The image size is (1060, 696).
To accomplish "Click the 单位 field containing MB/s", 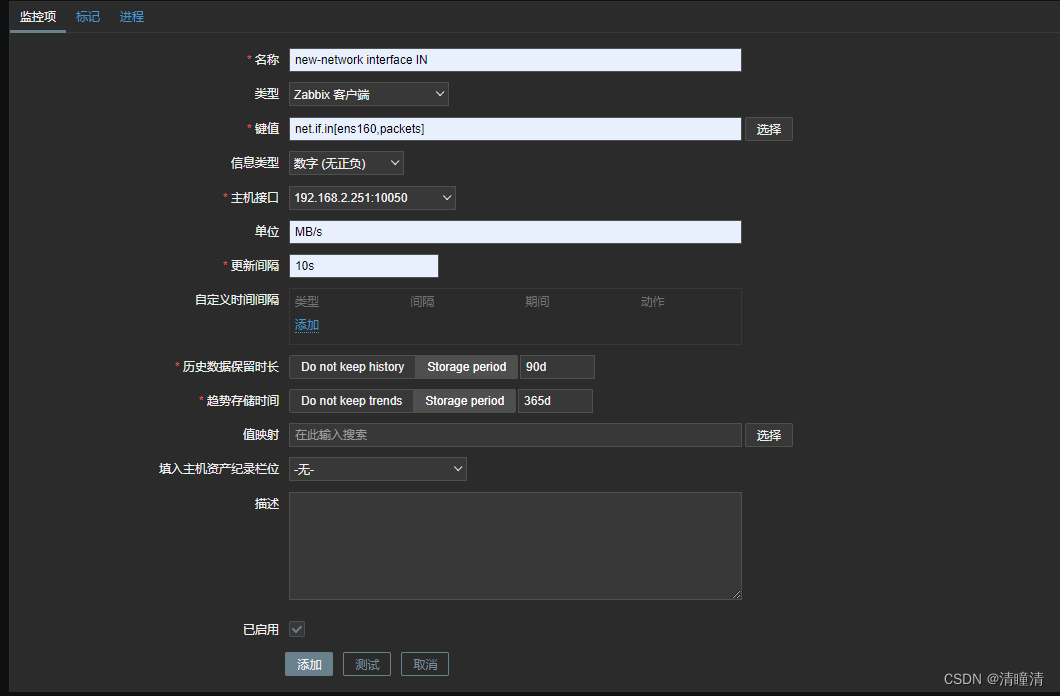I will 515,232.
